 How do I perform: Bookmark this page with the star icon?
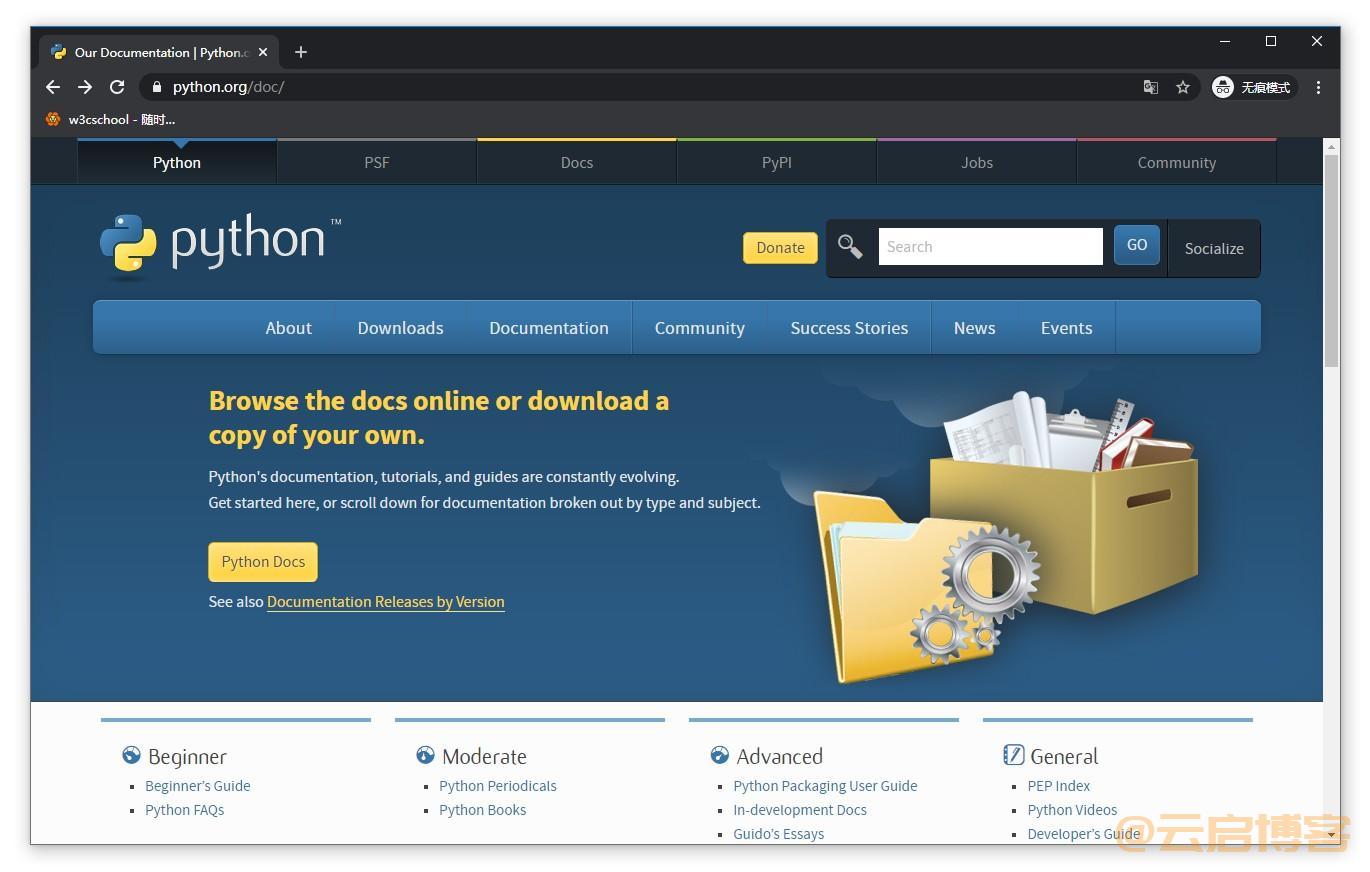click(x=1183, y=87)
